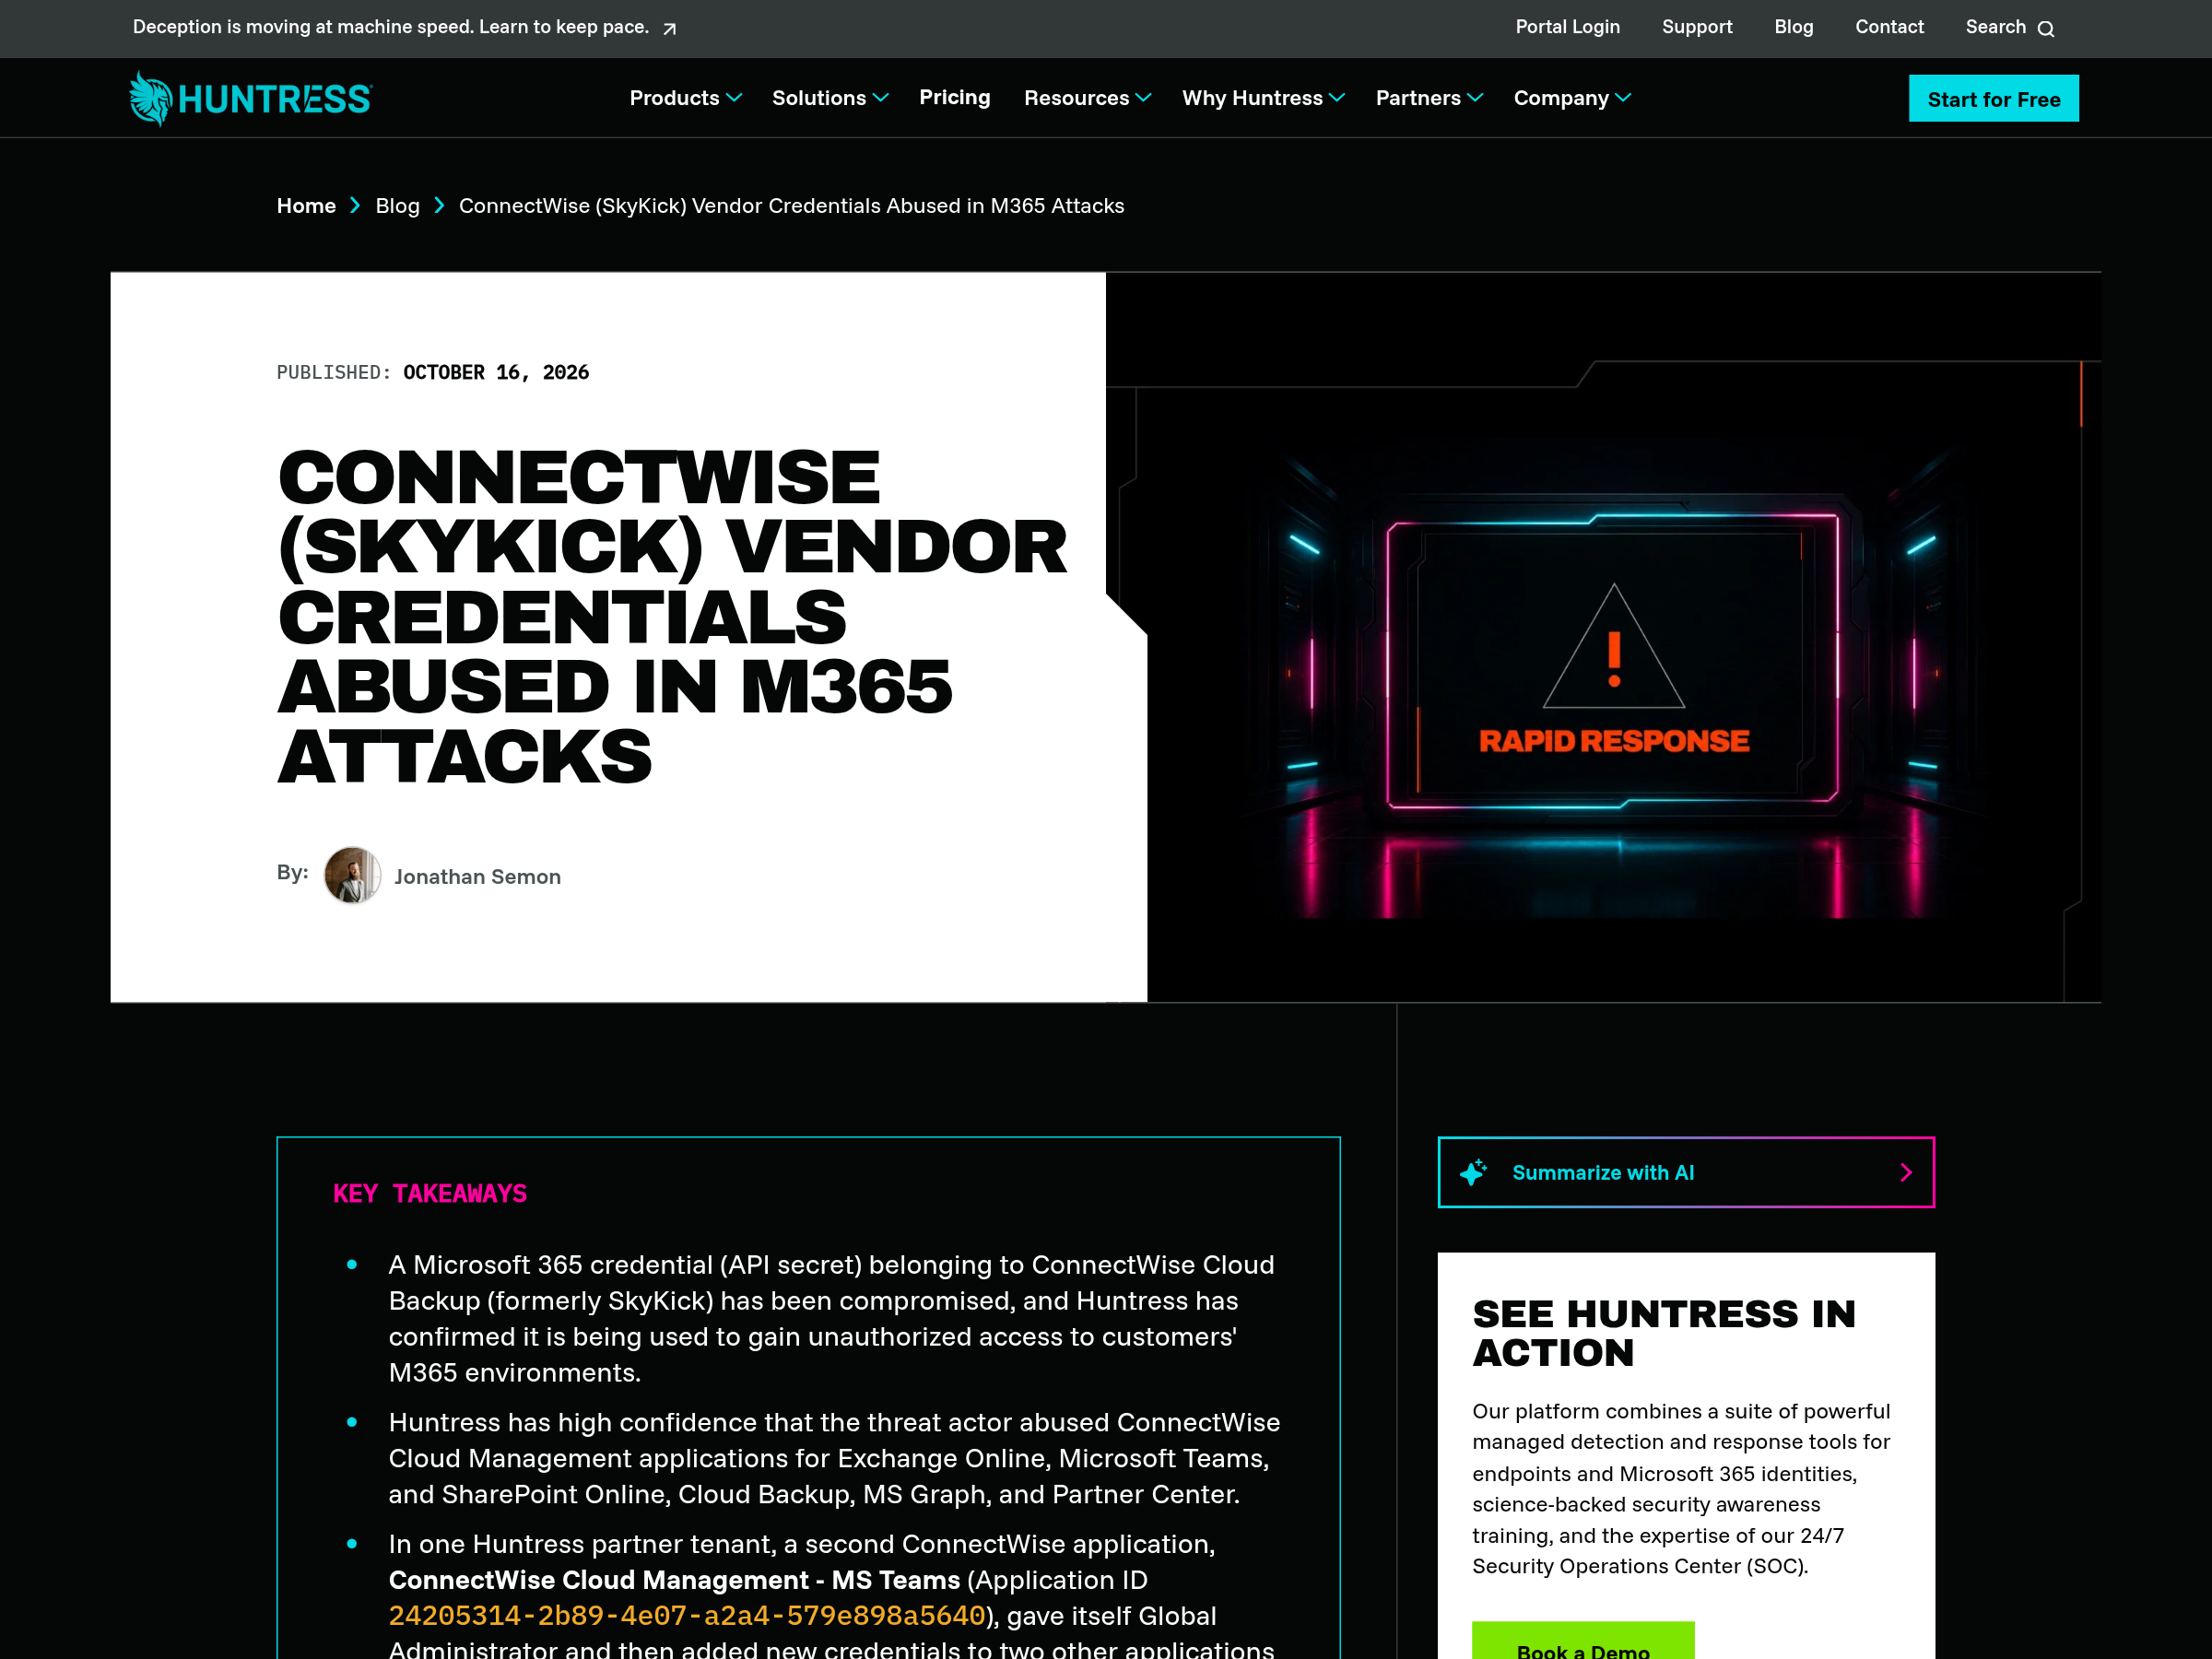Click Jonathan Semon's author avatar
This screenshot has height=1659, width=2212.
352,875
